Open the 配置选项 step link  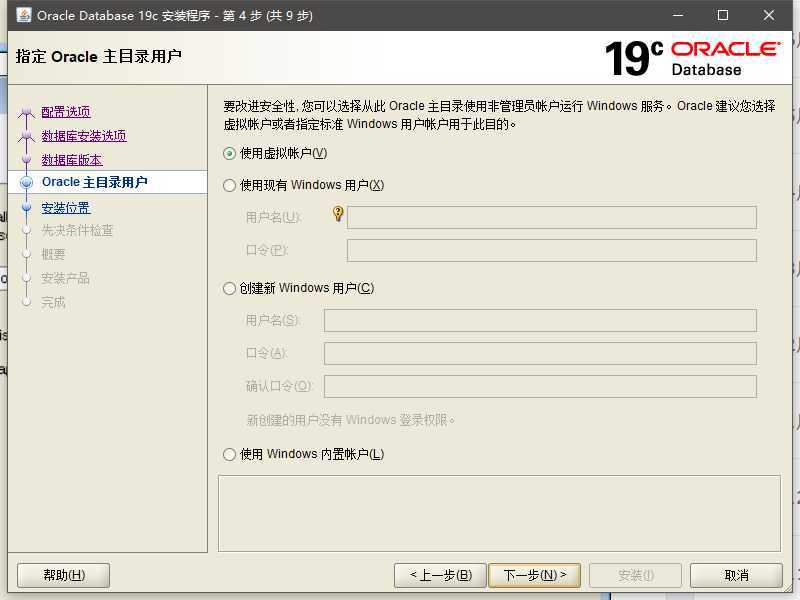click(x=66, y=112)
